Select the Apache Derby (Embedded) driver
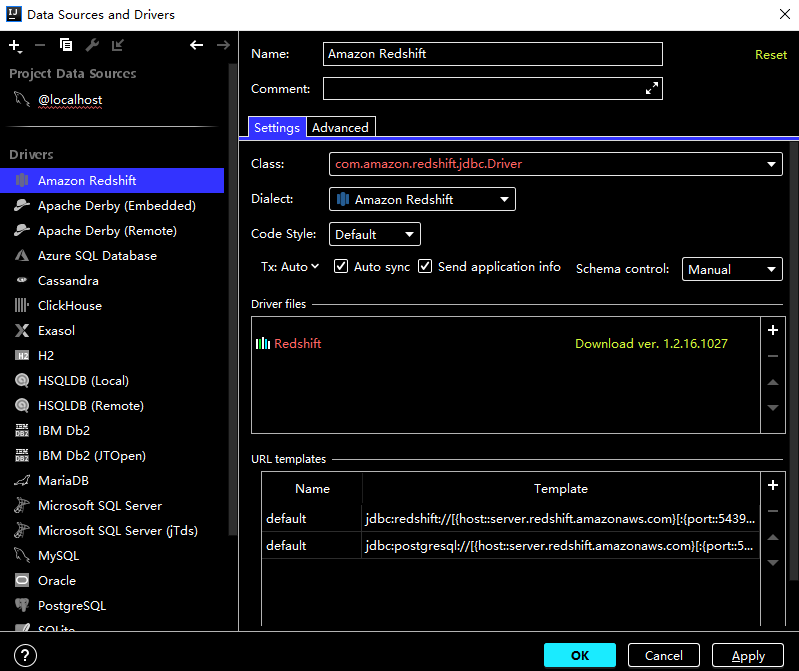The height and width of the screenshot is (671, 799). [112, 205]
